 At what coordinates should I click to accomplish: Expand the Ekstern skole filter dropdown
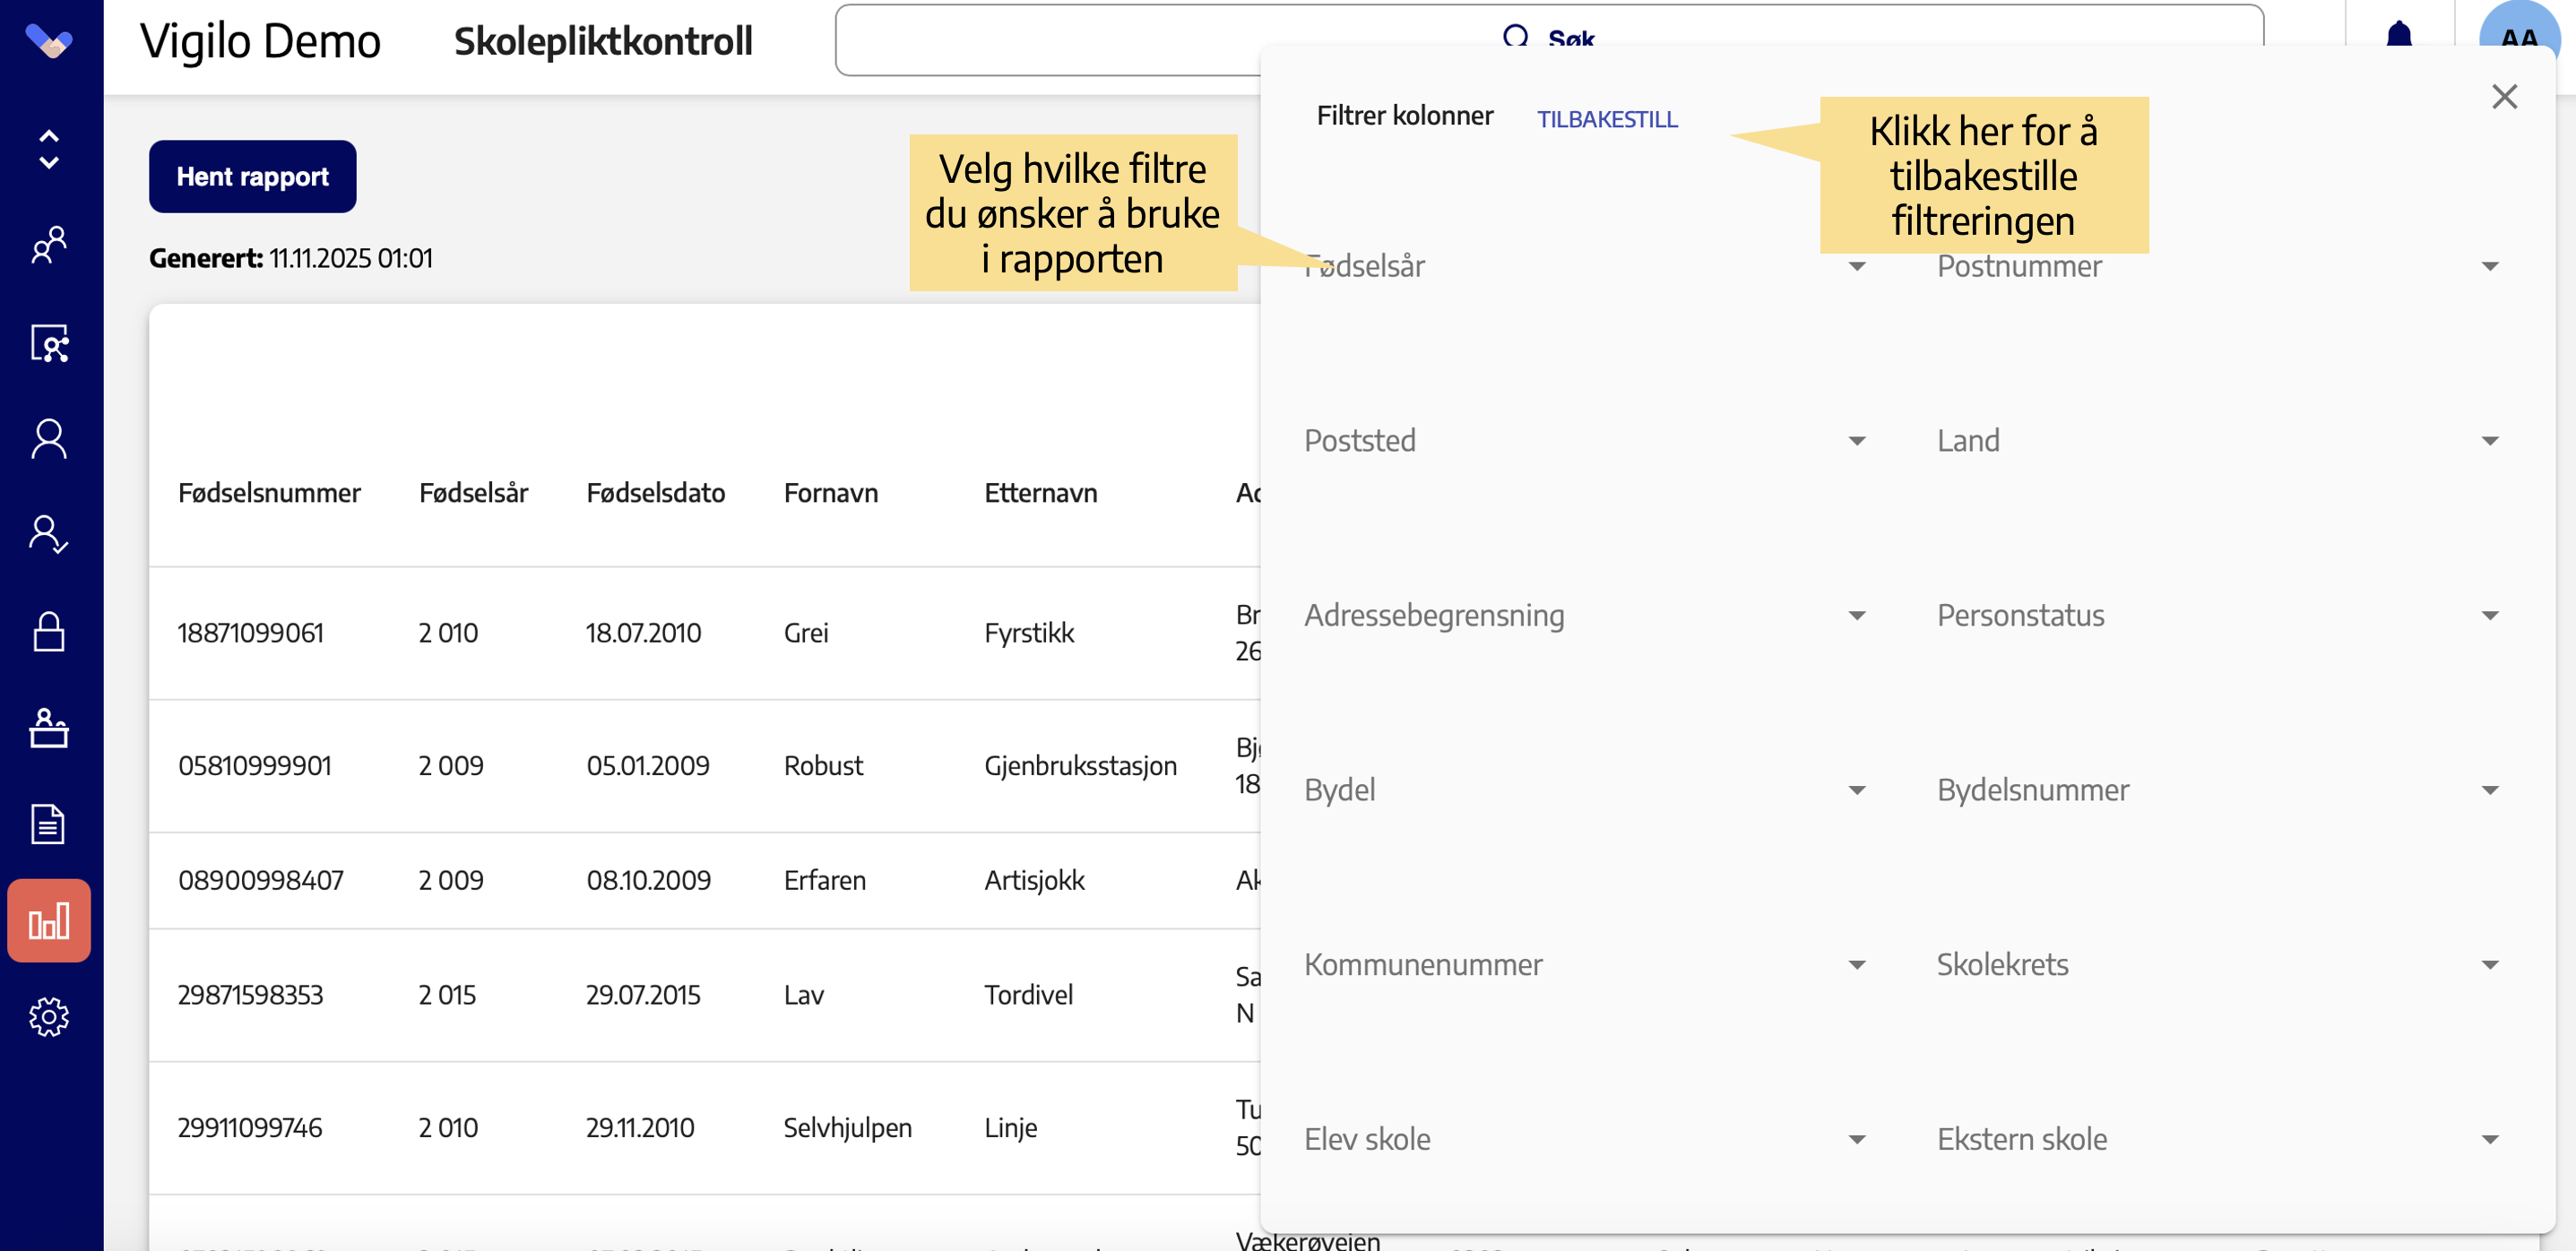coord(2218,1139)
